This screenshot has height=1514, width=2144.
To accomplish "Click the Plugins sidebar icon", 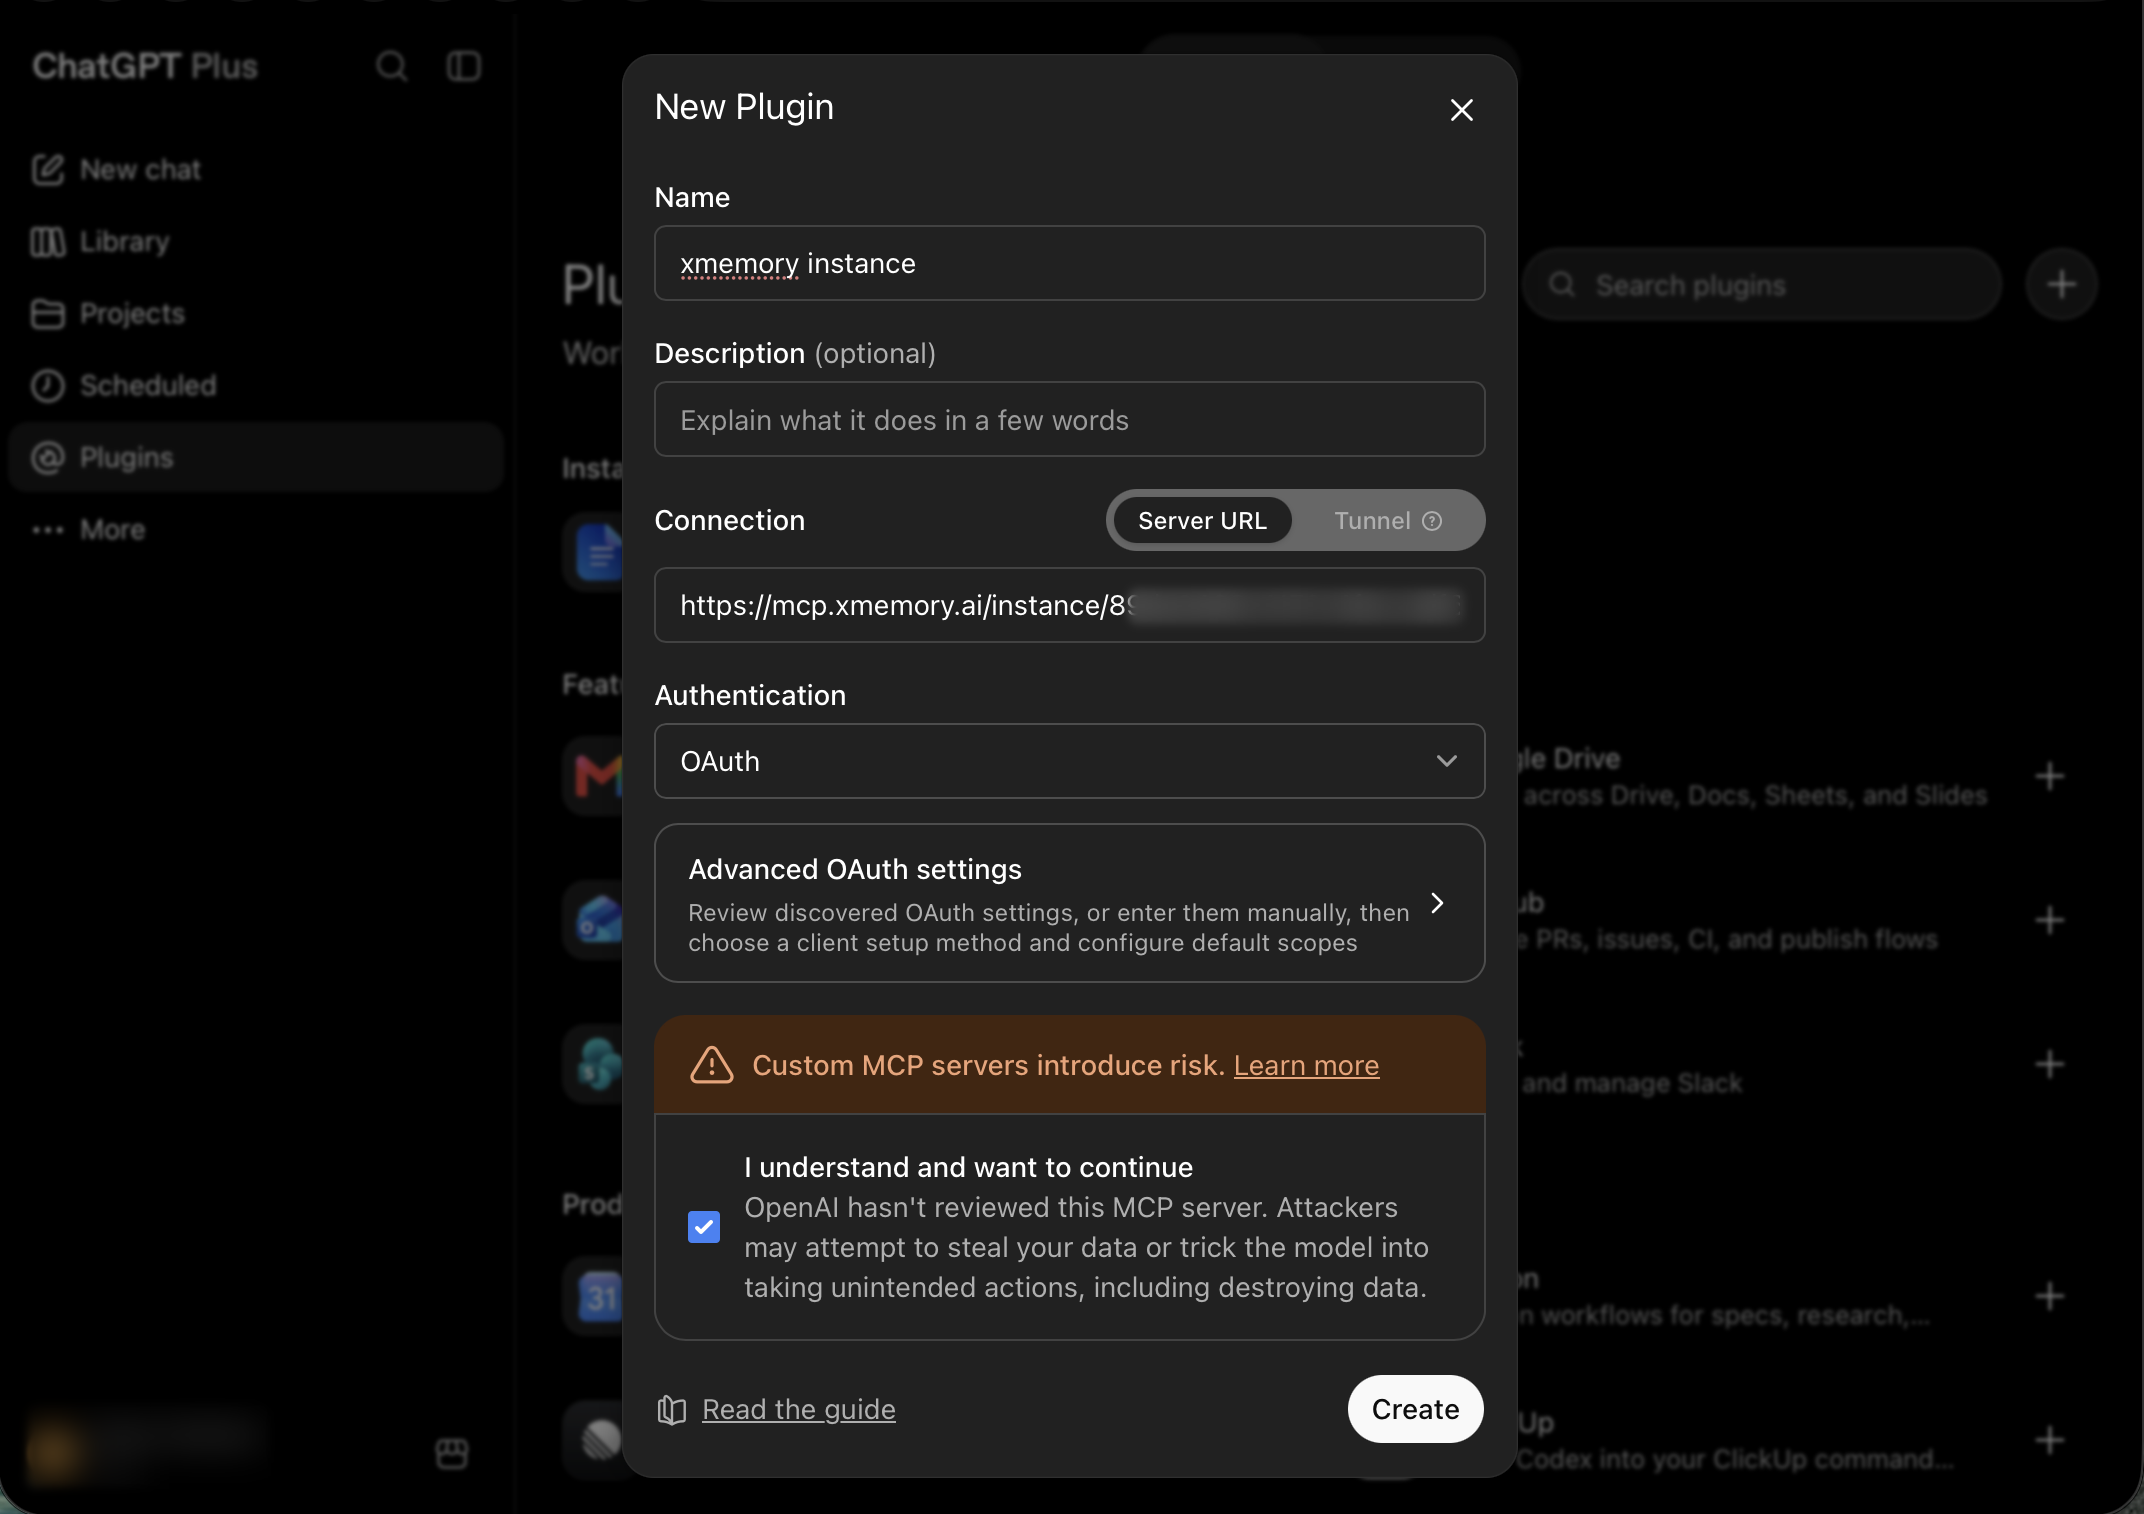I will [x=47, y=458].
